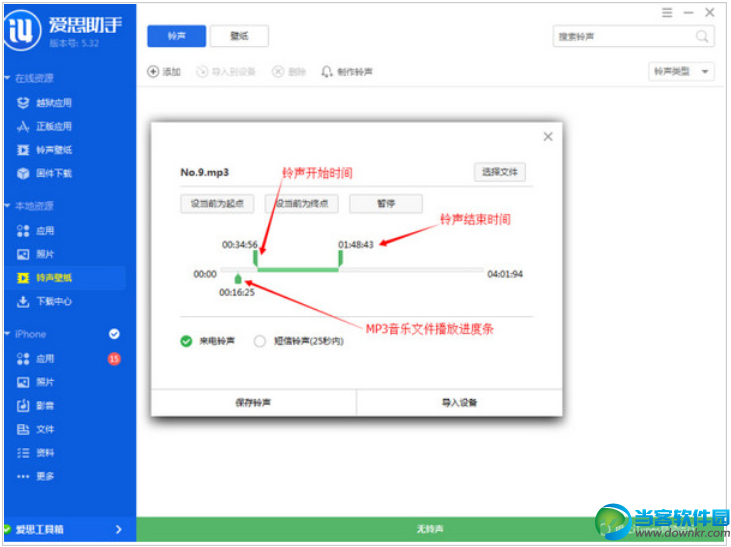Viewport: 731px width, 547px height.
Task: Click the 无铃声 green status bar
Action: [x=430, y=529]
